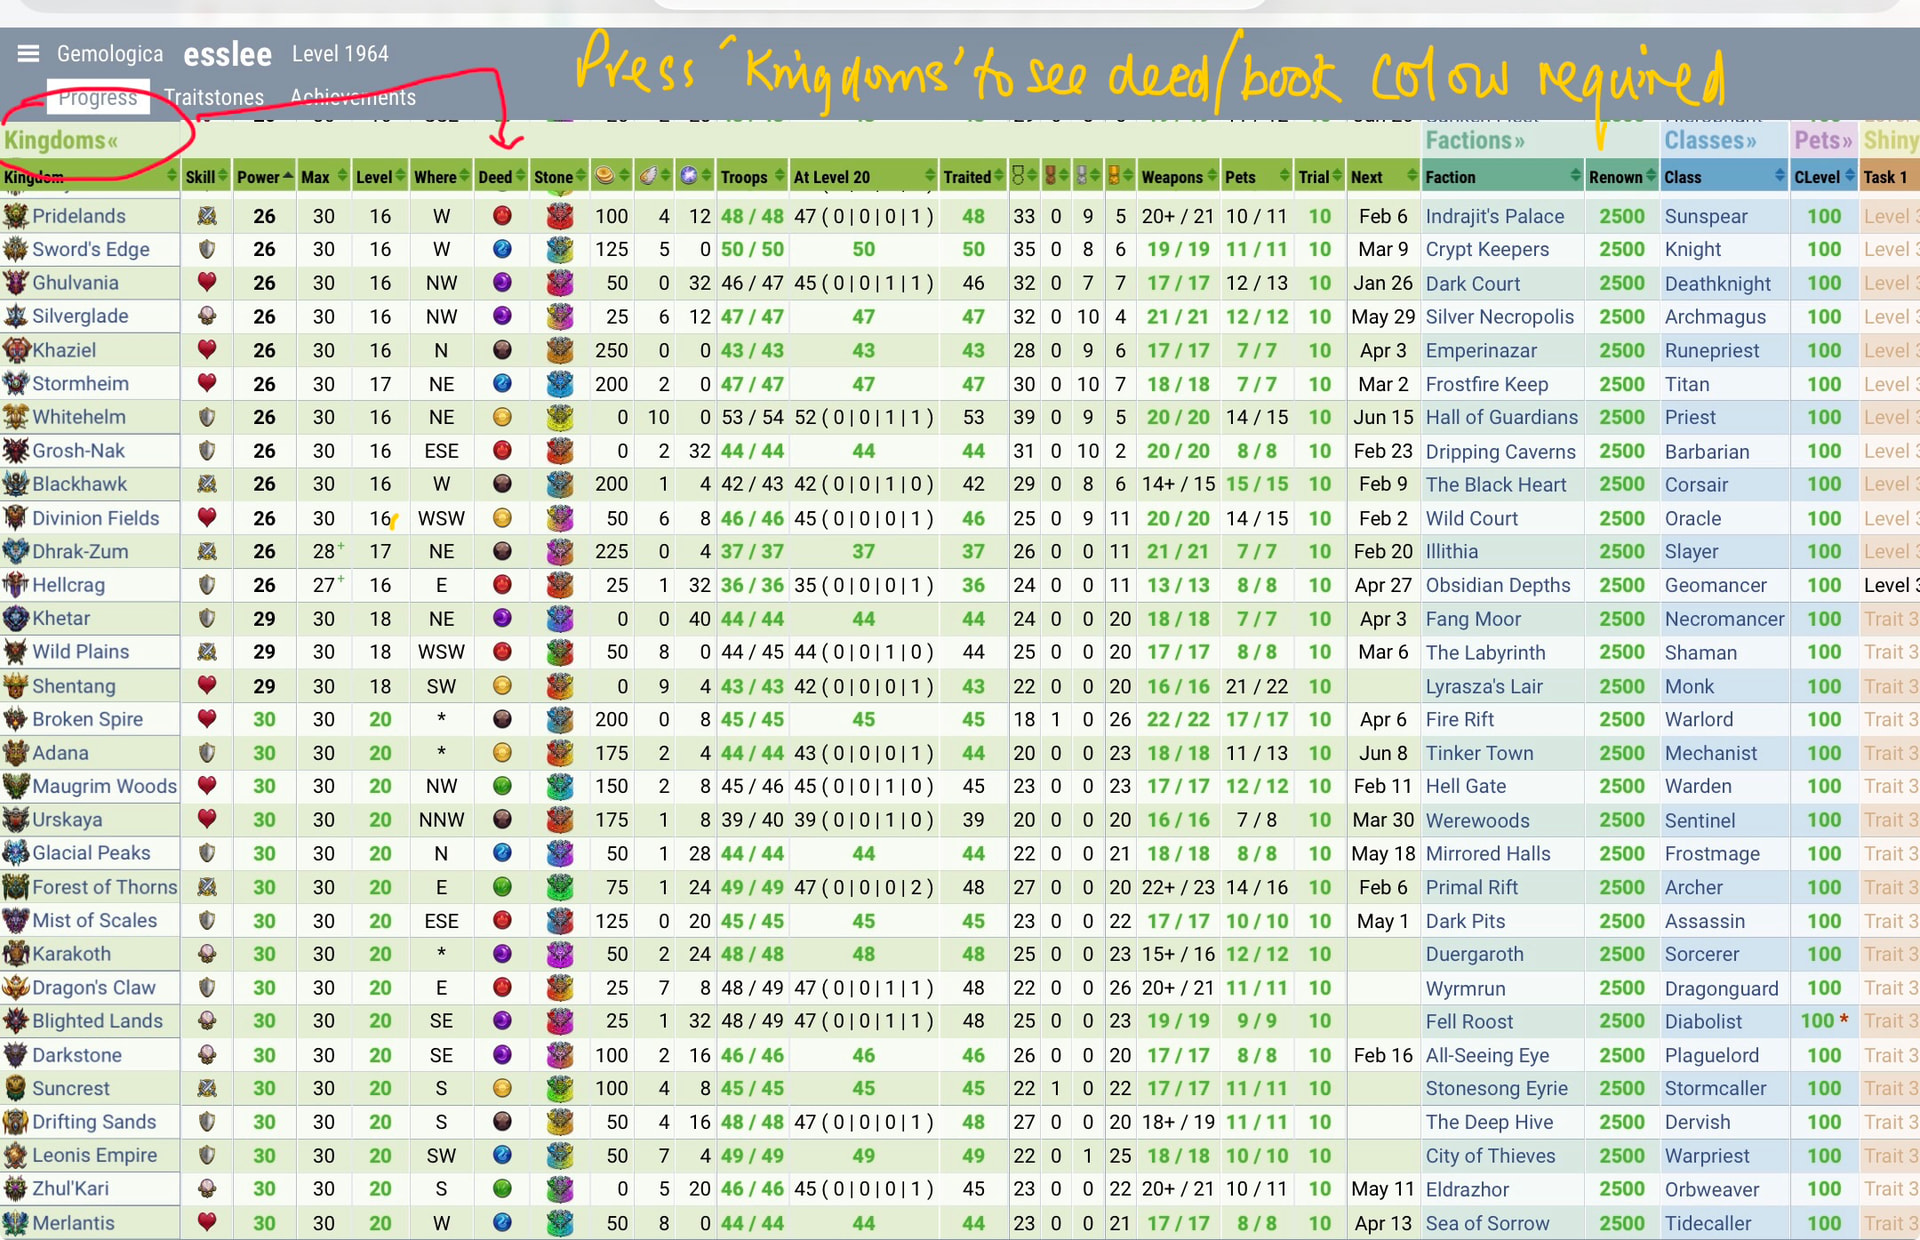Click Sword's Edge blue deed icon
Screen dimensions: 1920x1240
click(502, 249)
